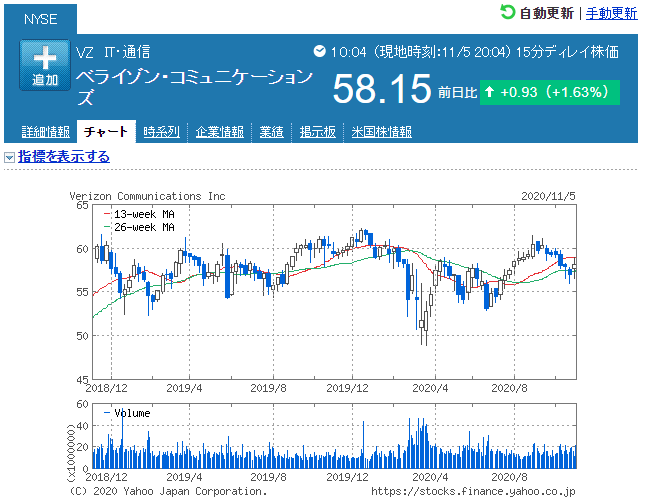This screenshot has width=647, height=501.
Task: Open the 業績 tab
Action: tap(272, 132)
